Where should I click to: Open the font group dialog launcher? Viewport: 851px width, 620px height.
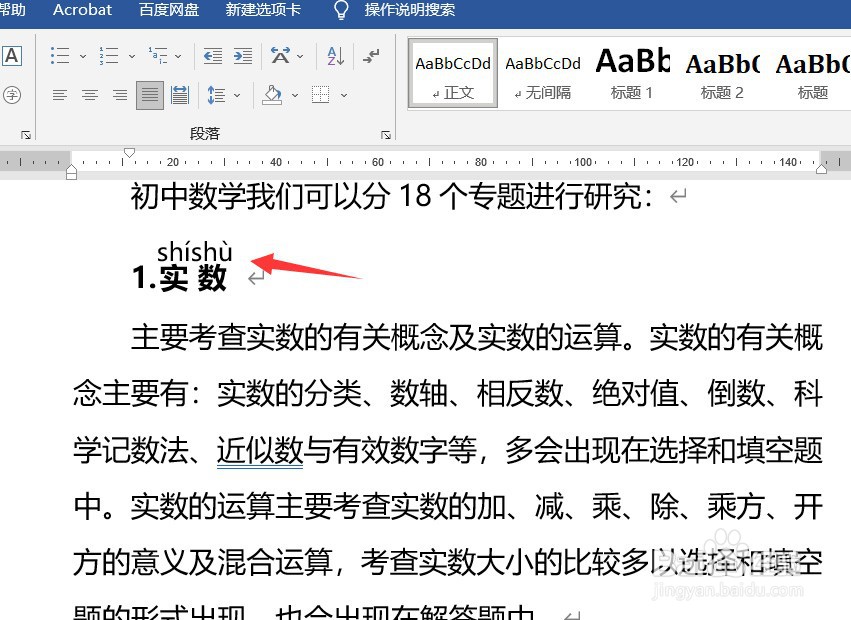coord(26,135)
